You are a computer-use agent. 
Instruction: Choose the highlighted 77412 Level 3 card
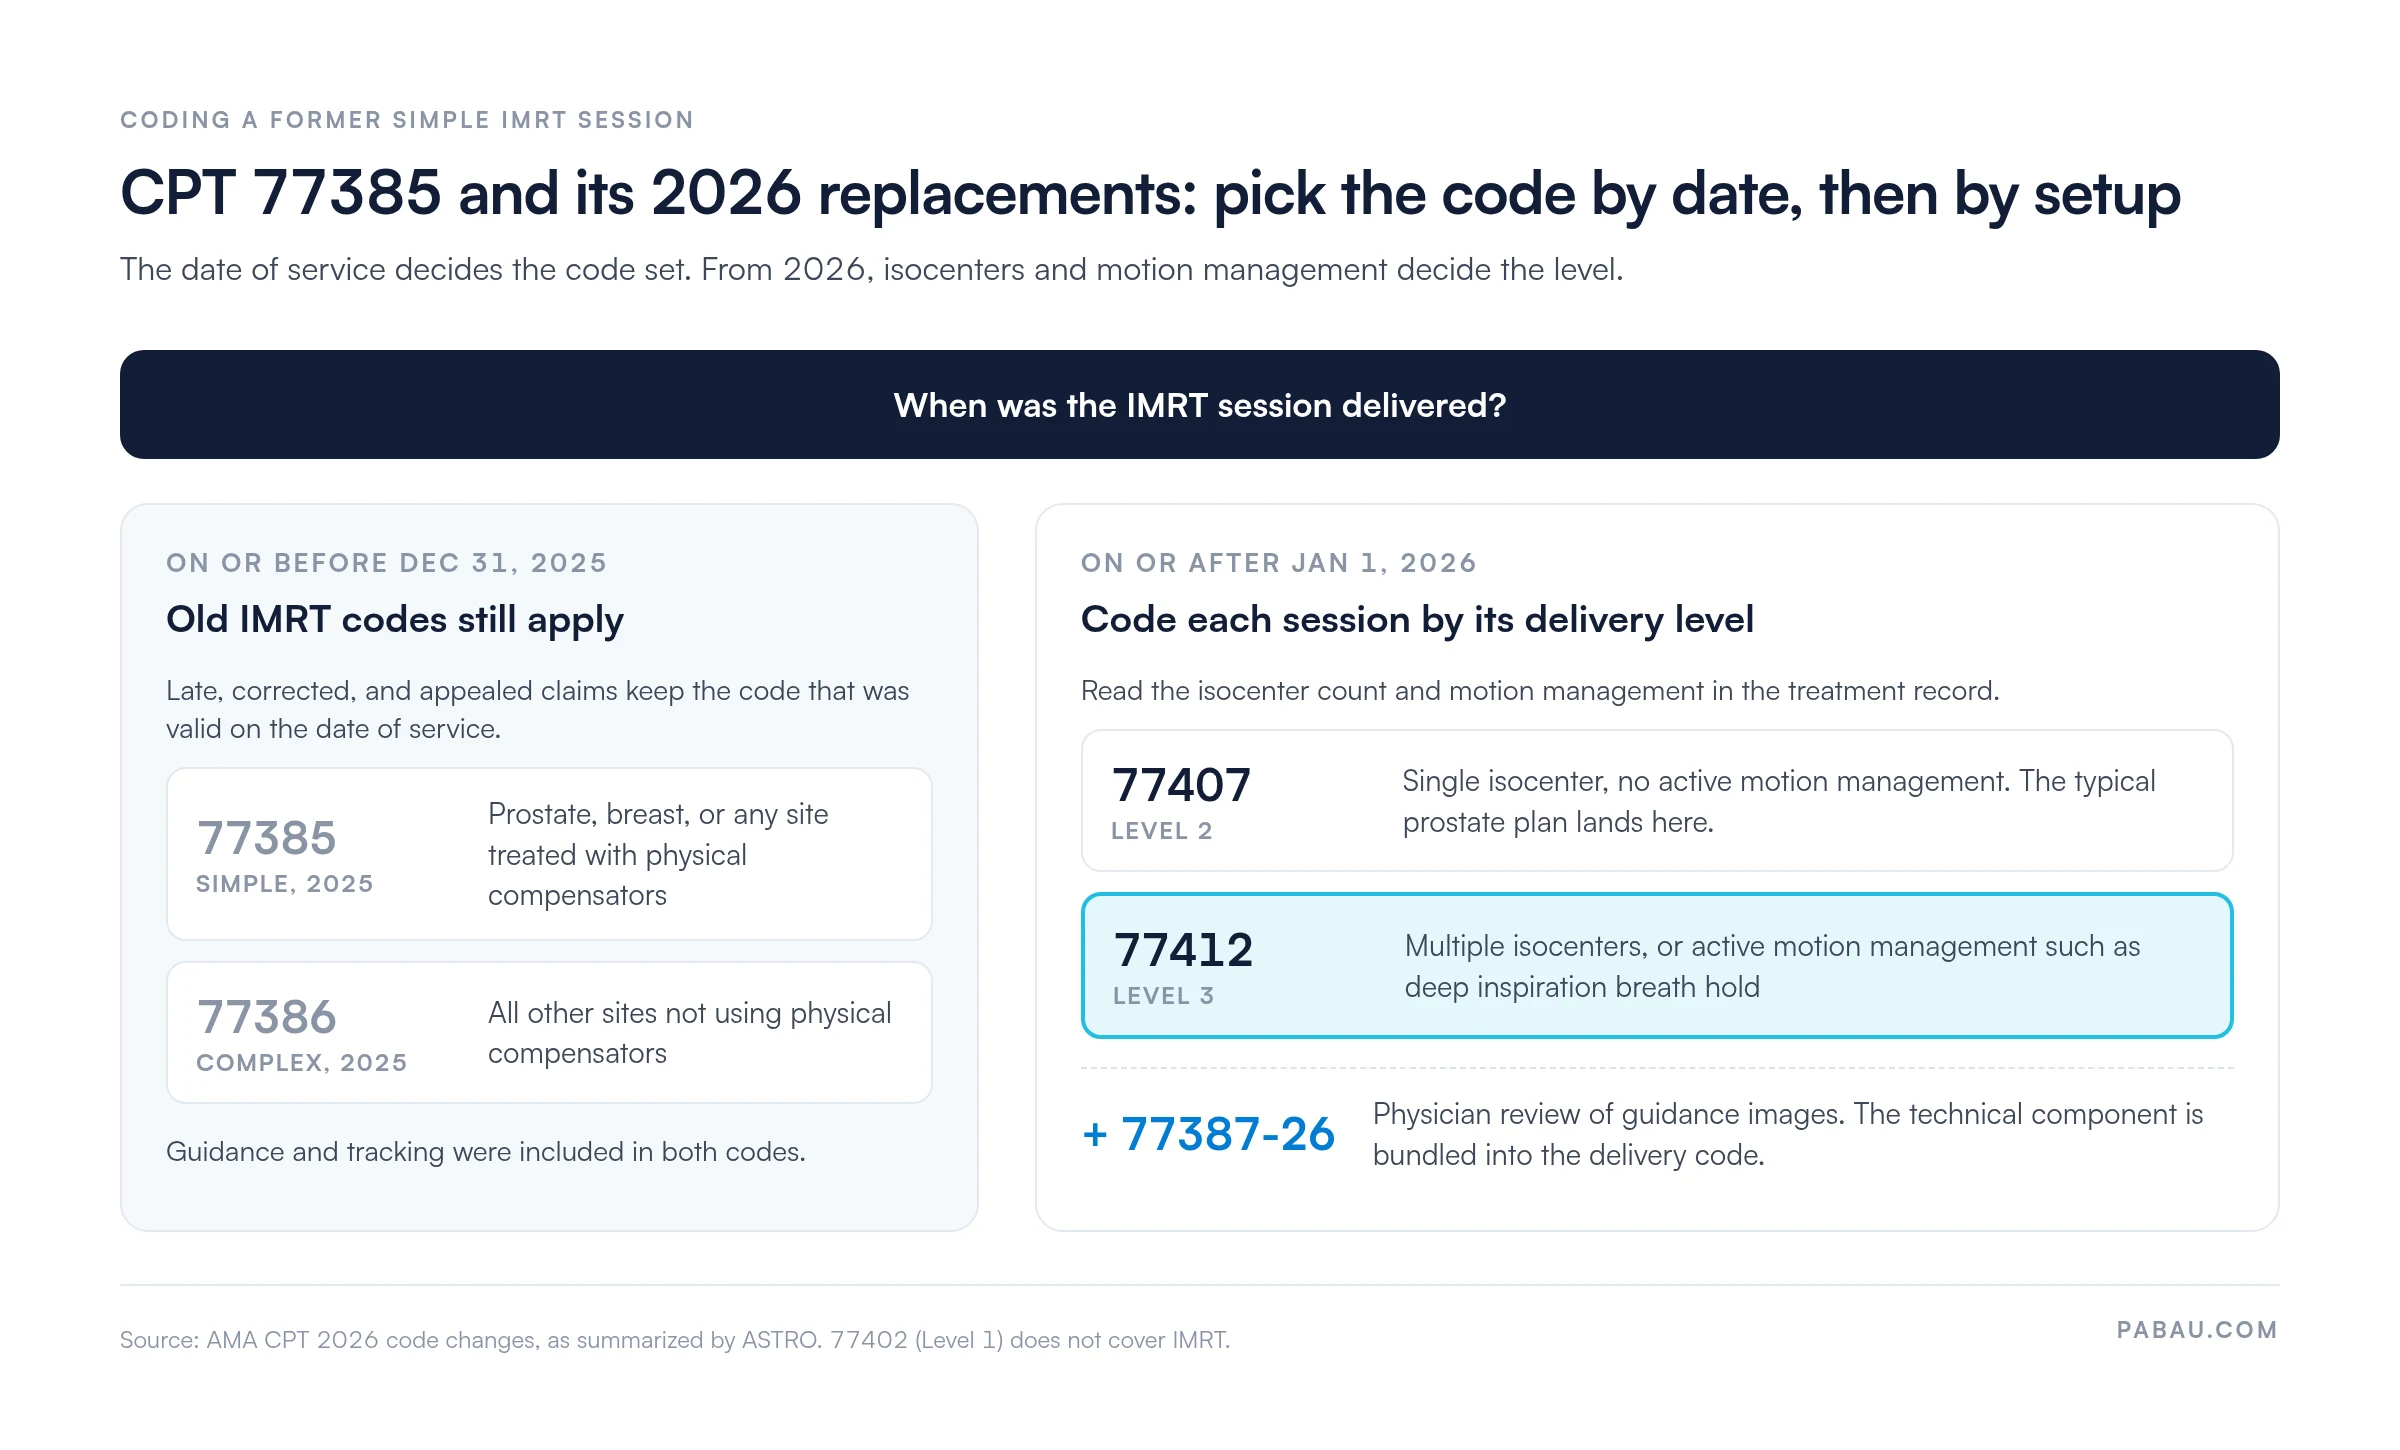click(x=1656, y=965)
